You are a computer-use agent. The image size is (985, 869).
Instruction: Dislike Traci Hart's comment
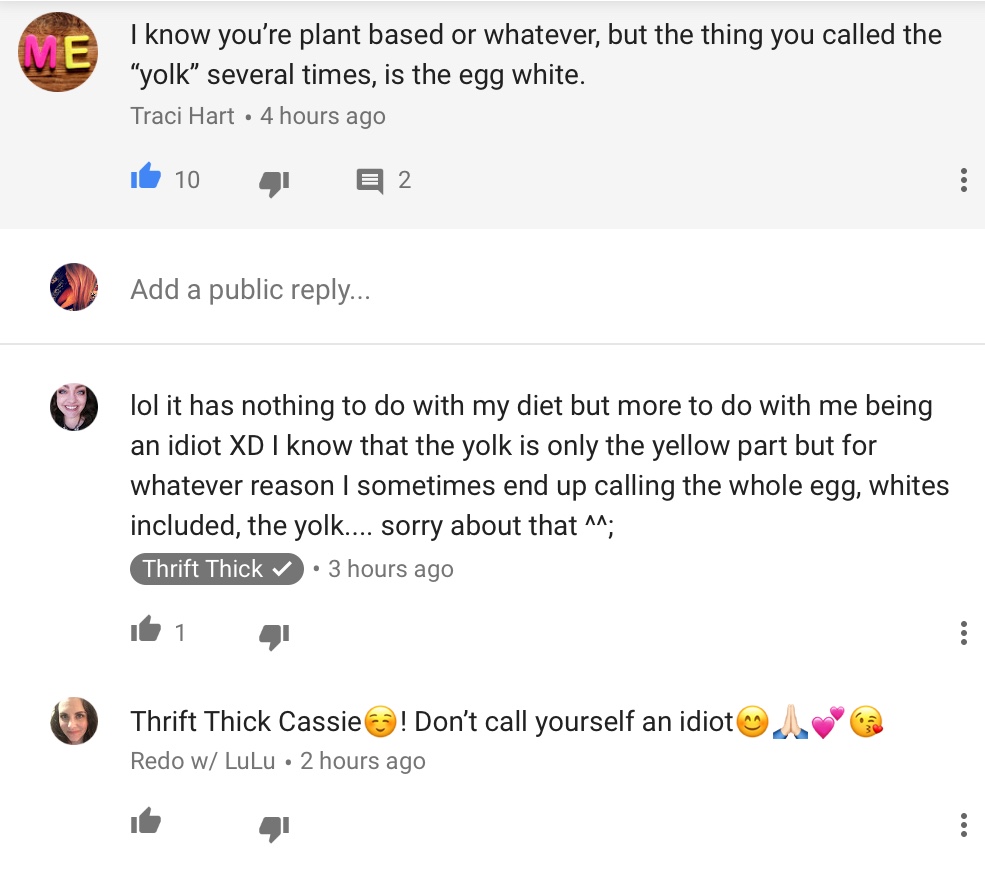coord(274,181)
